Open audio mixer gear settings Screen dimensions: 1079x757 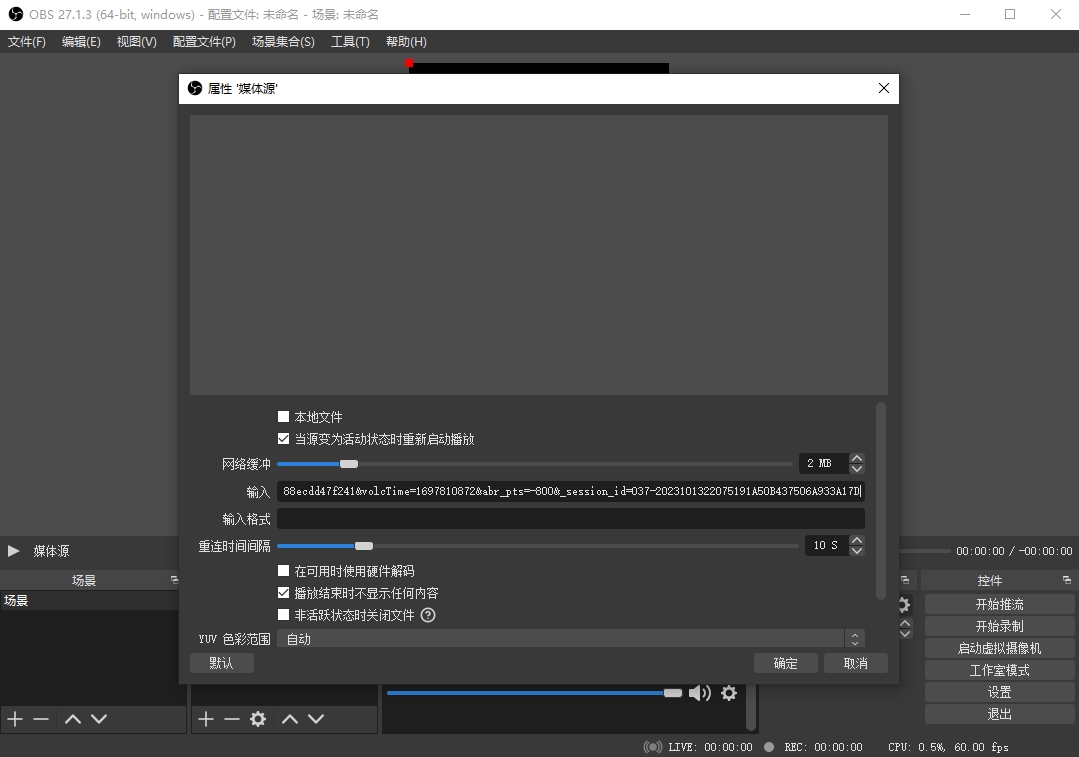(729, 693)
